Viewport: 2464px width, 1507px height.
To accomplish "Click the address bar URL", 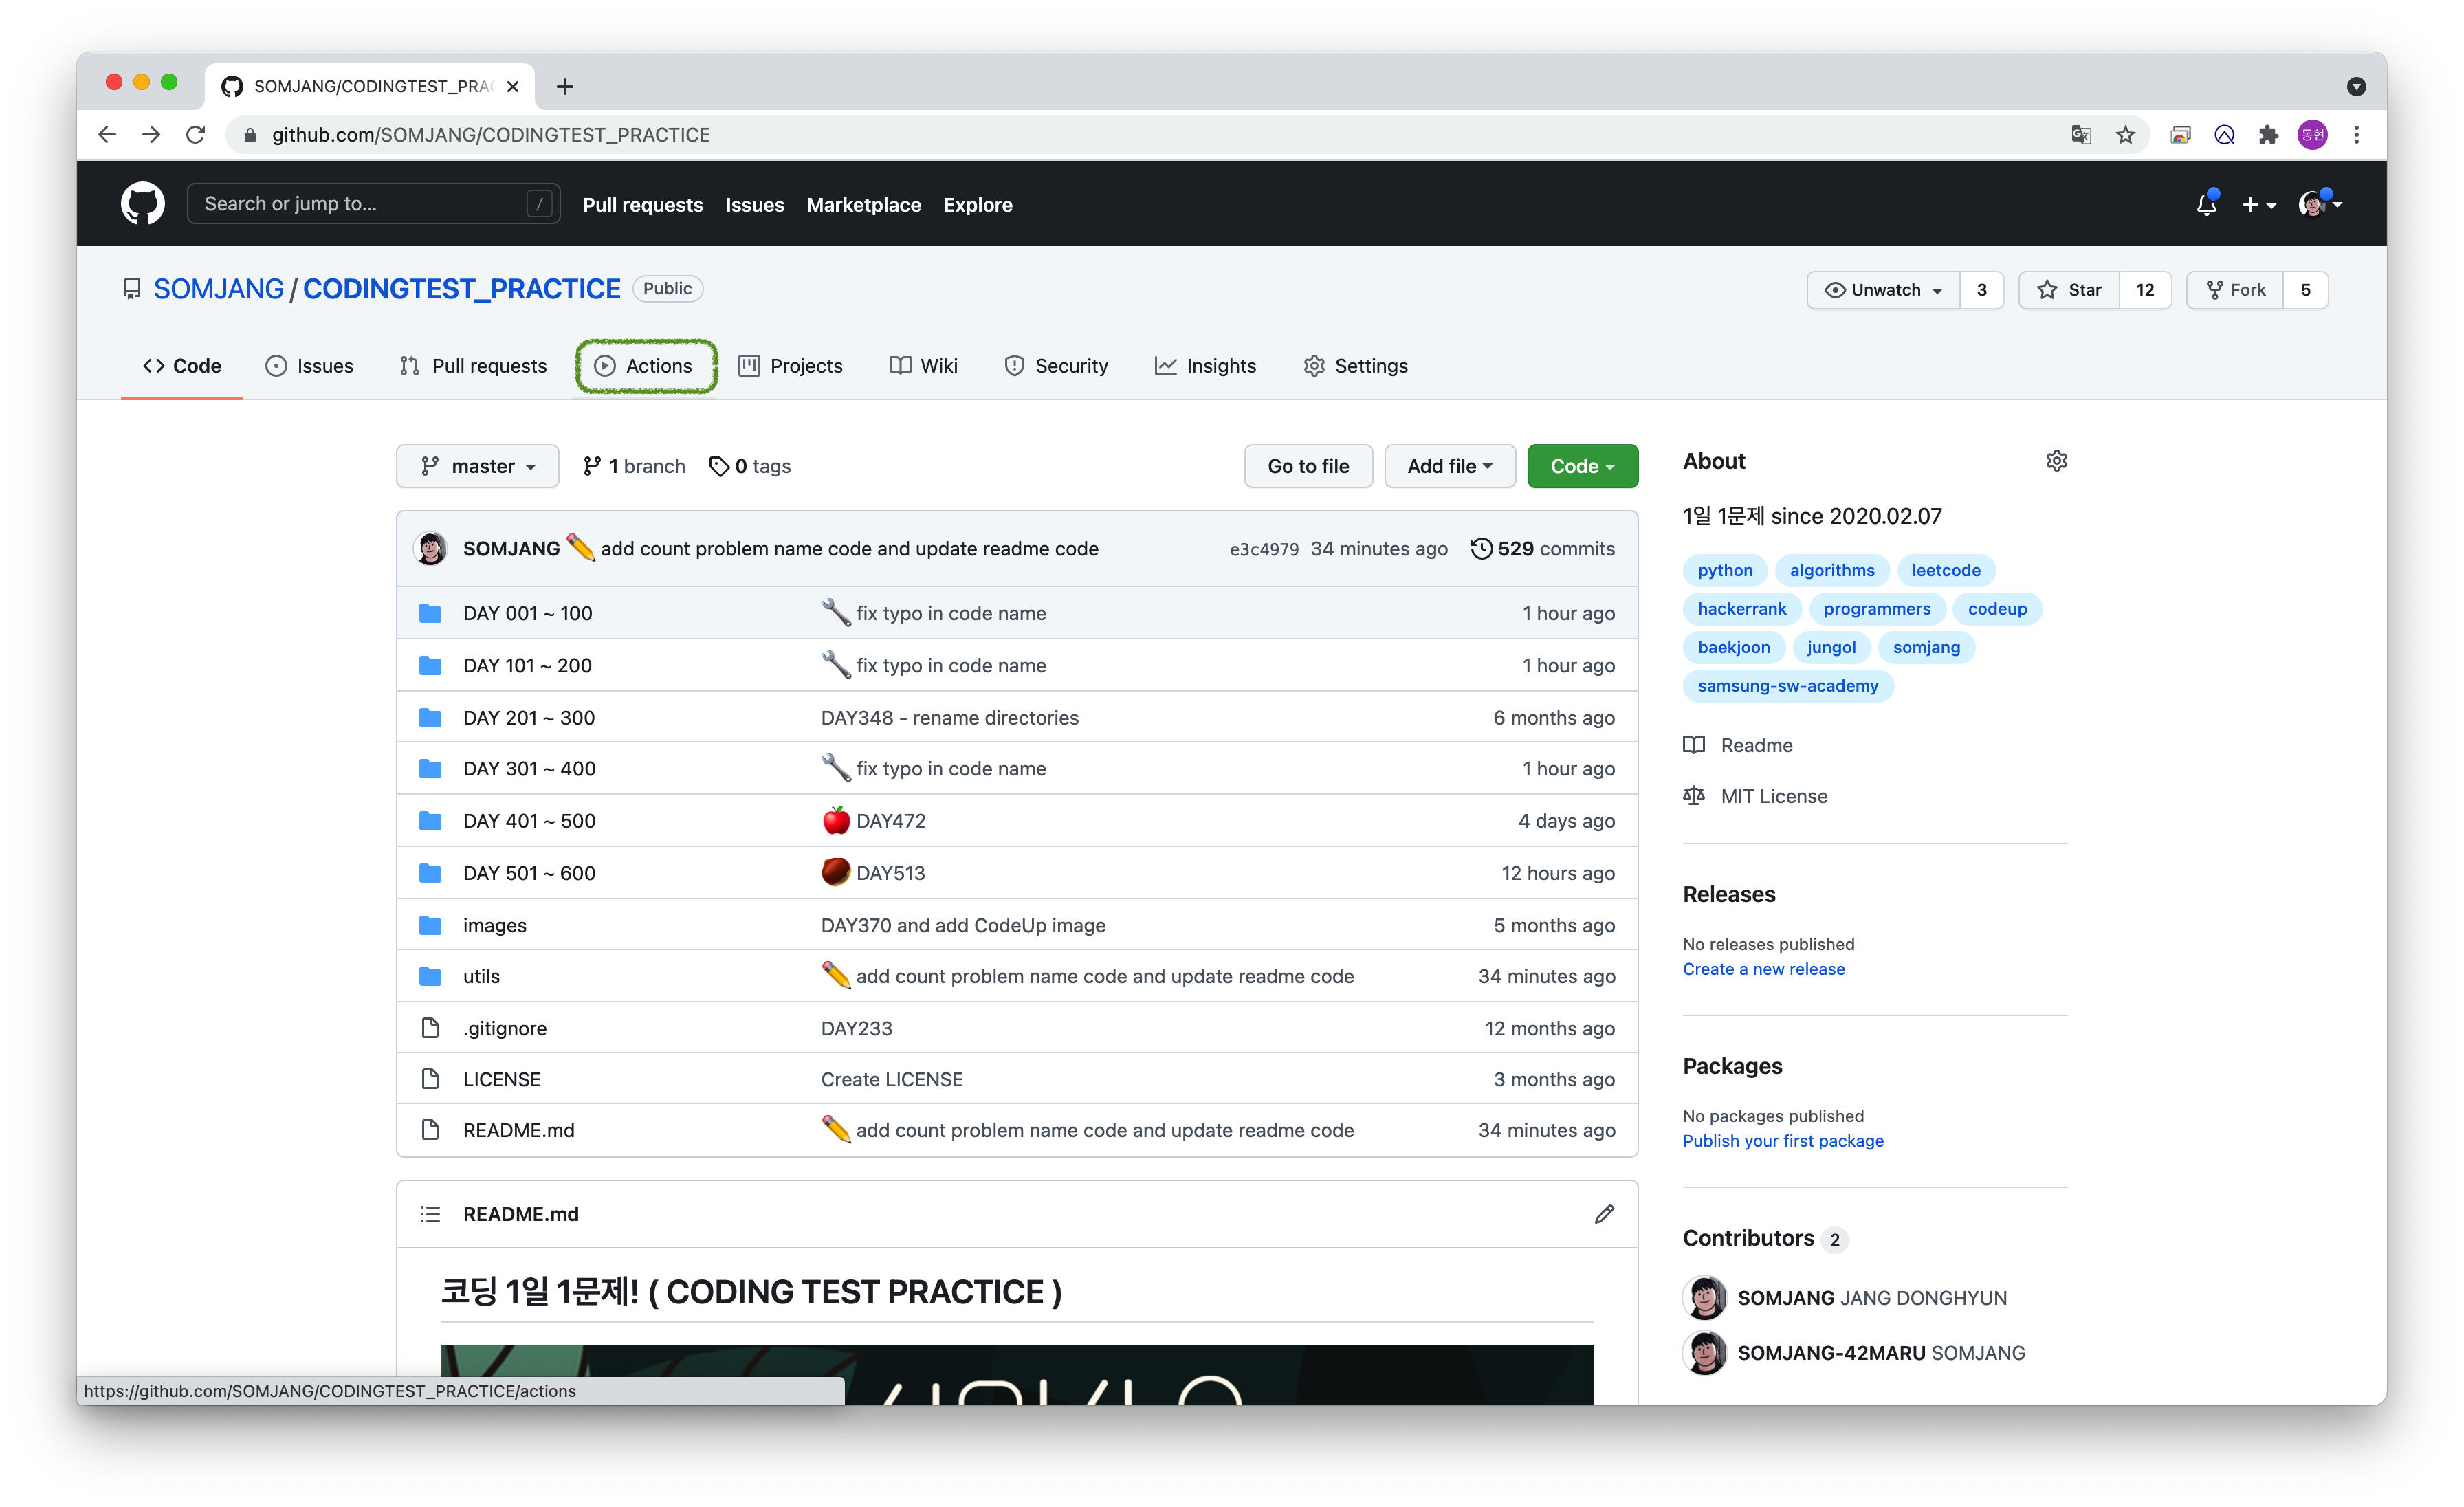I will 491,135.
